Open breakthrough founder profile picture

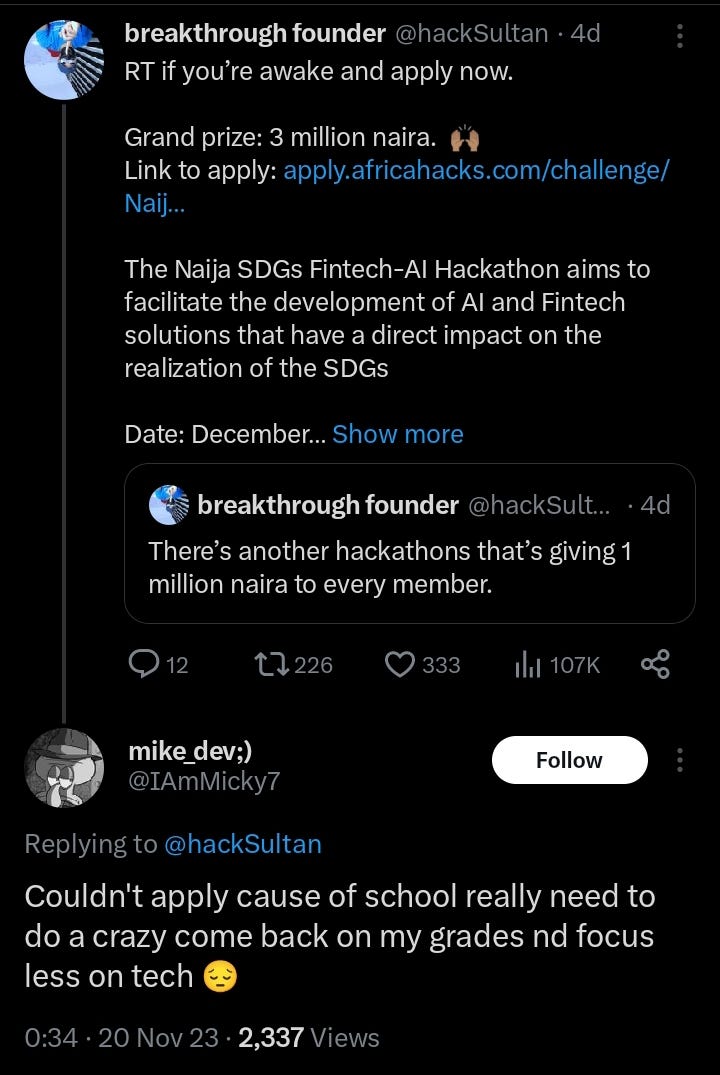pos(64,57)
